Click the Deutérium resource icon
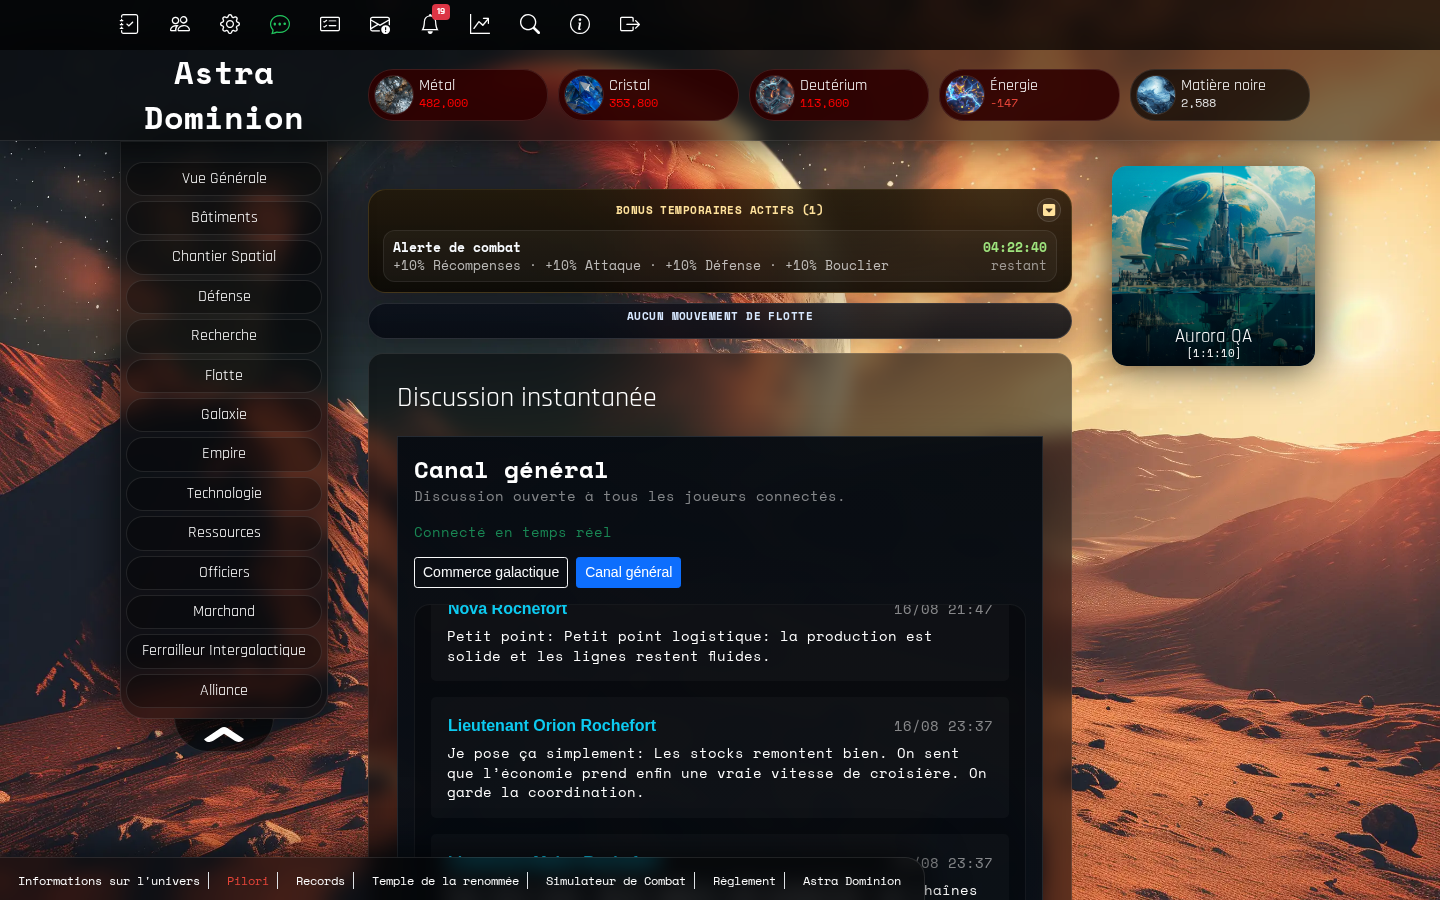1440x900 pixels. tap(775, 95)
